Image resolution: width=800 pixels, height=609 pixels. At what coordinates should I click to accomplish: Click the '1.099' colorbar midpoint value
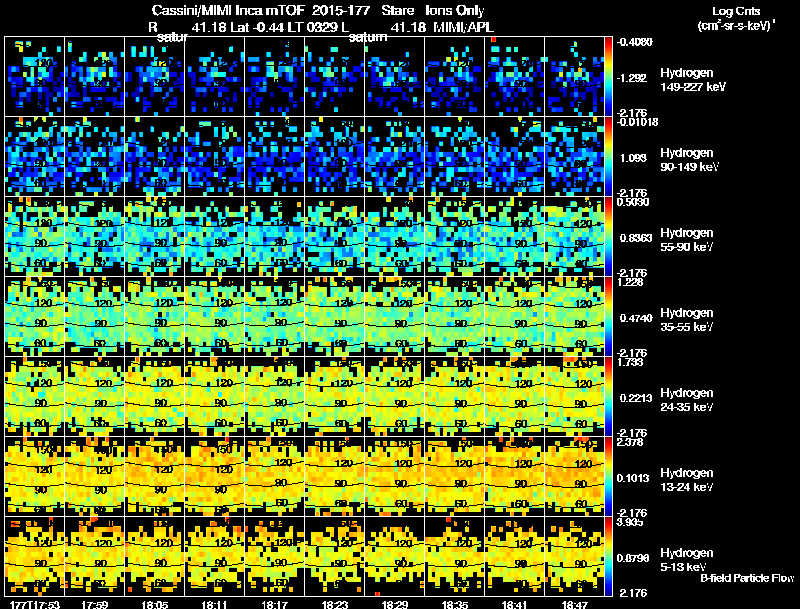633,158
